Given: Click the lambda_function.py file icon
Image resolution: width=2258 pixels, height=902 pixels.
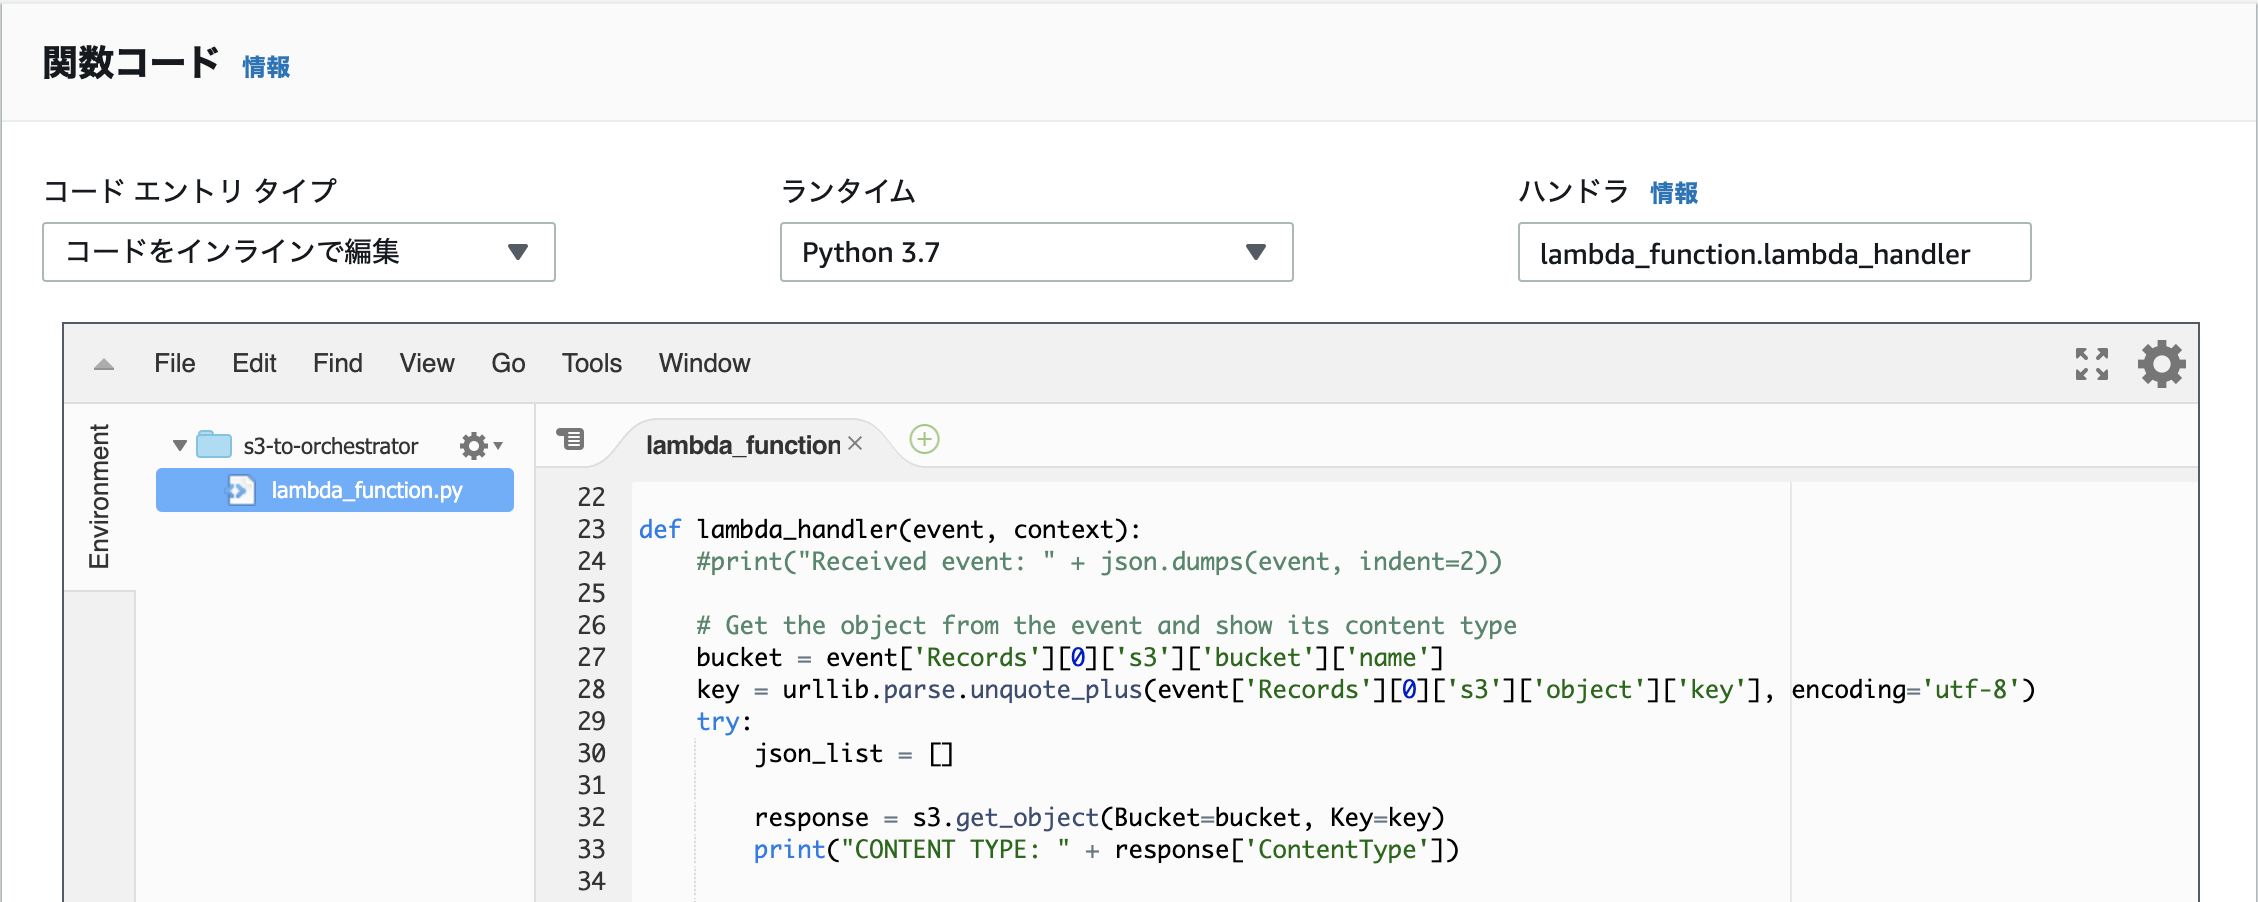Looking at the screenshot, I should click(241, 490).
